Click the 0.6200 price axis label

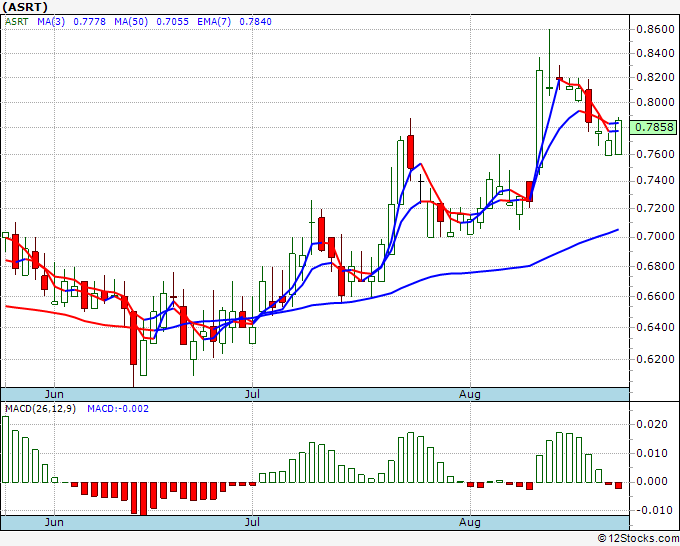pos(655,359)
